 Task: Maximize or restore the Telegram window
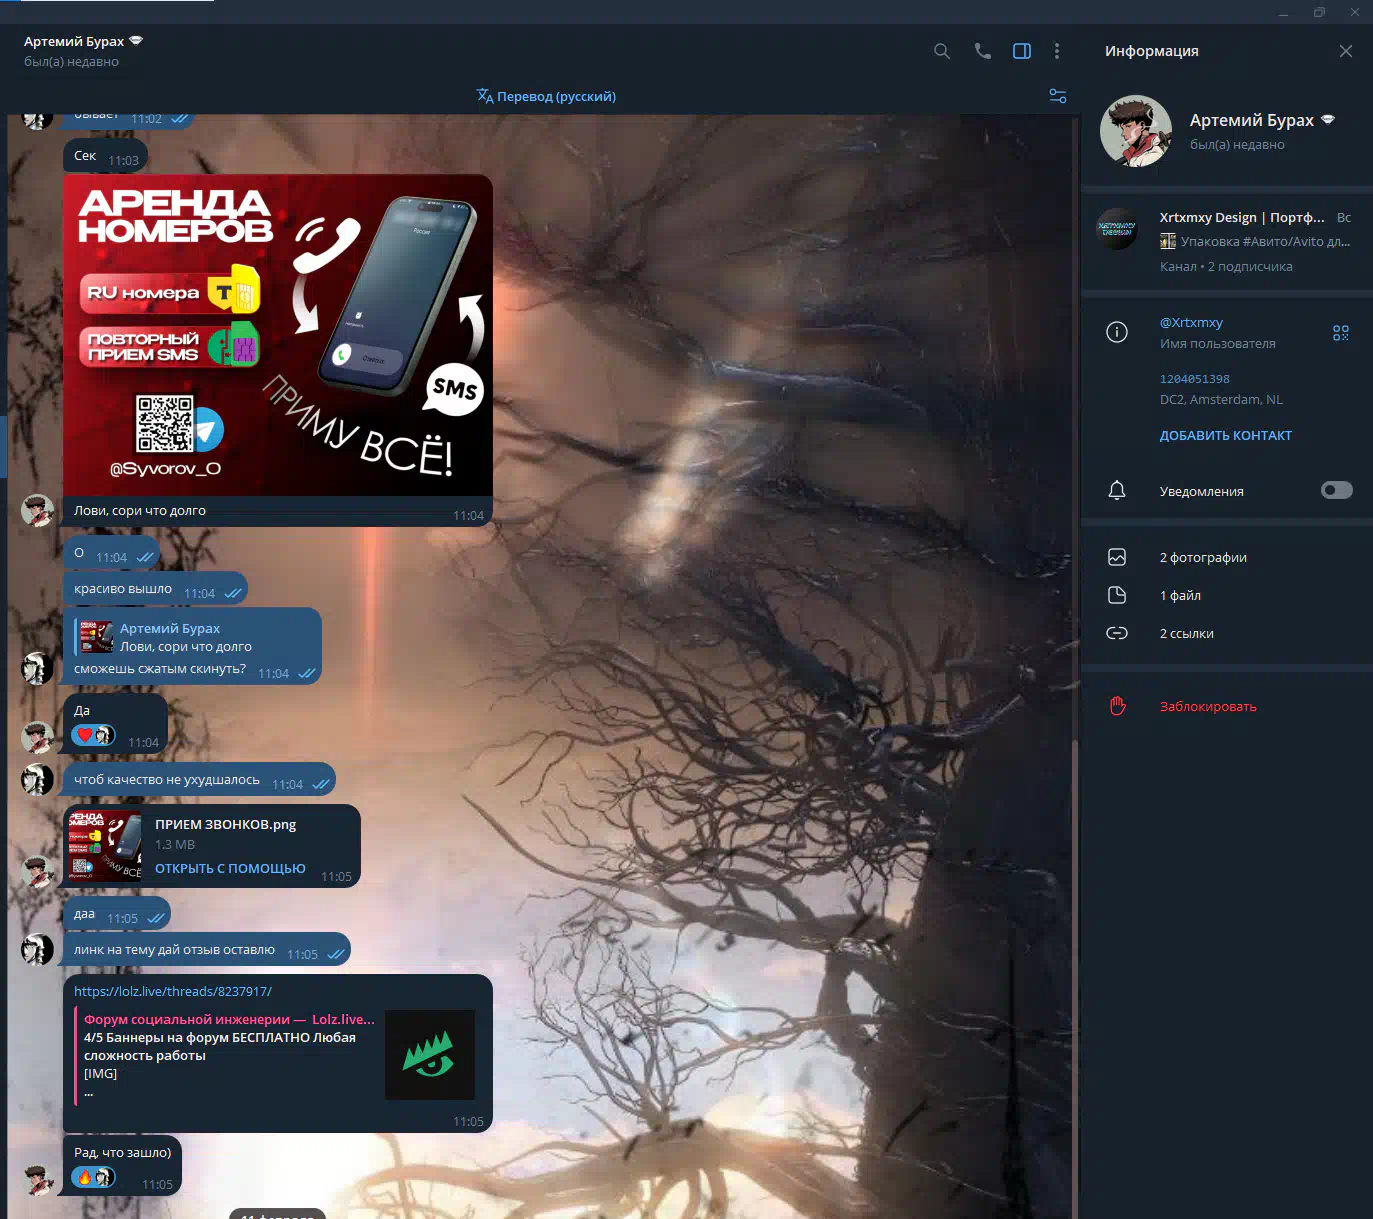[1319, 12]
